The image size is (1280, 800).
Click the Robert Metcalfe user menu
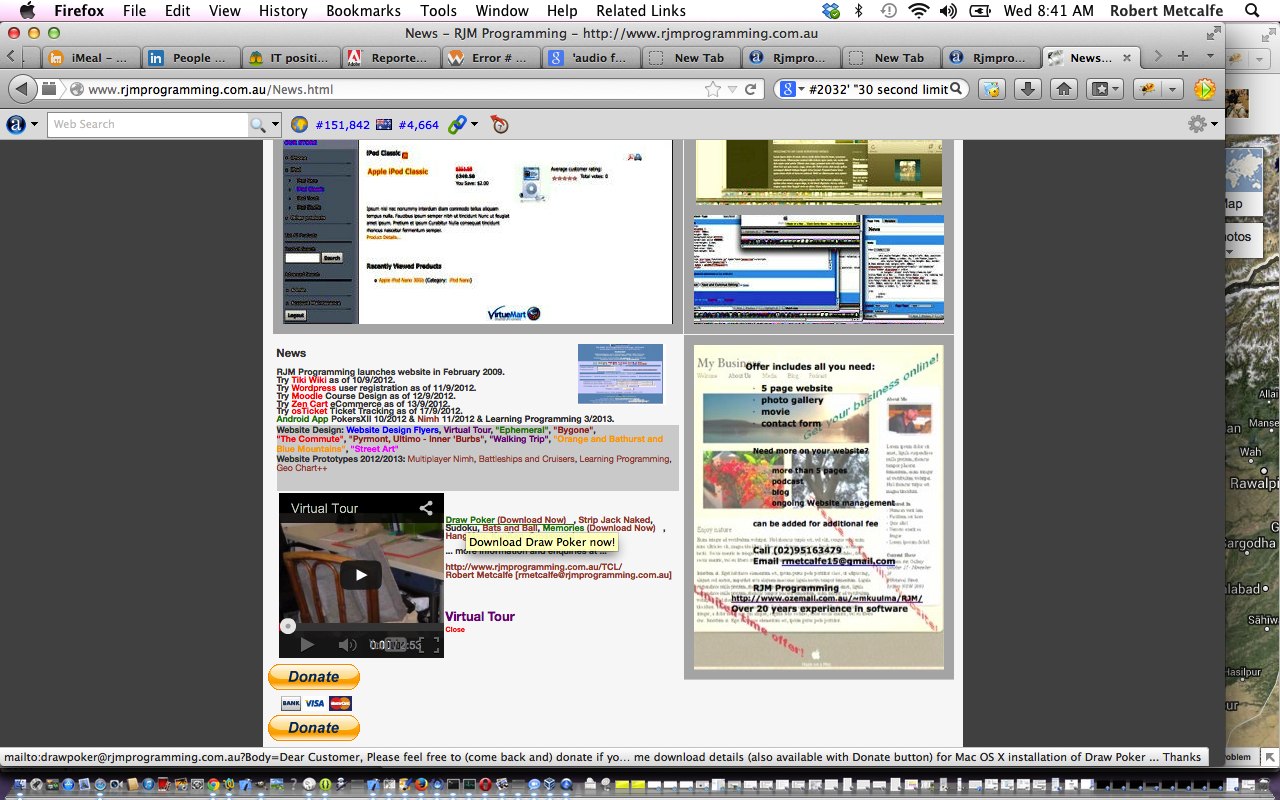(x=1166, y=11)
